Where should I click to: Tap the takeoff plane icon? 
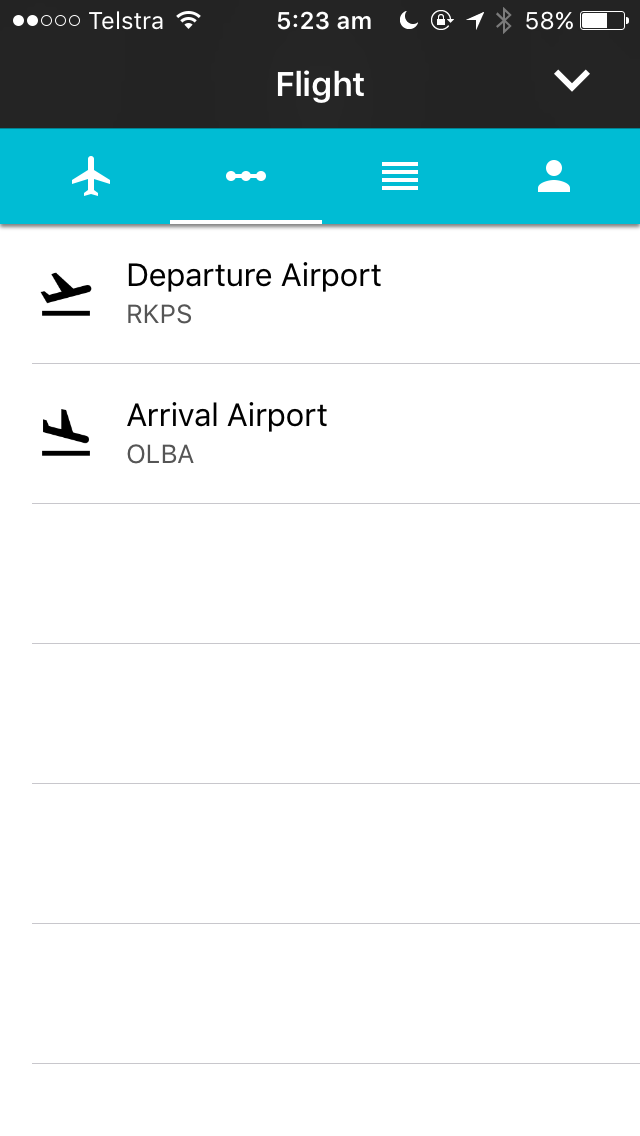tap(66, 294)
